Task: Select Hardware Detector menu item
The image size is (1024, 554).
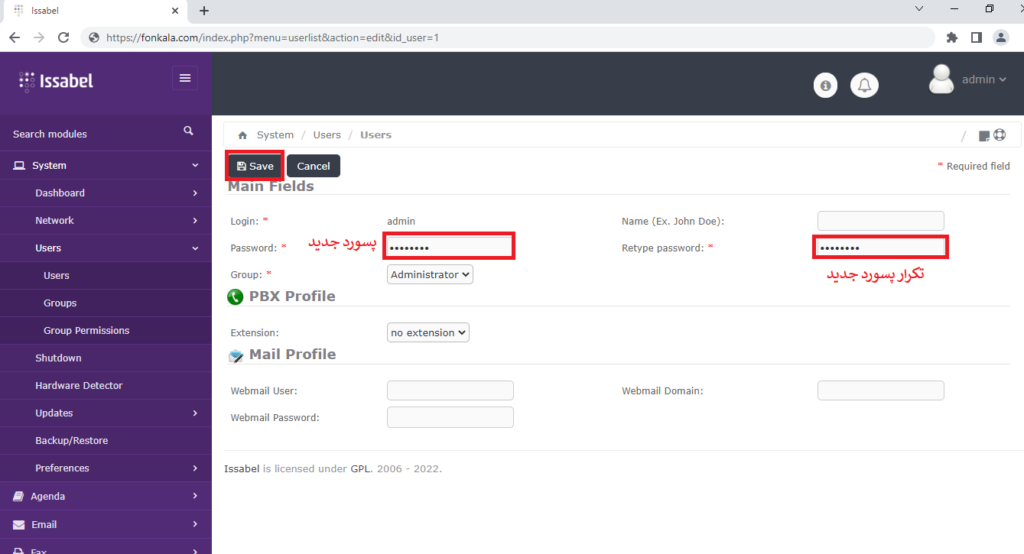Action: (x=79, y=386)
